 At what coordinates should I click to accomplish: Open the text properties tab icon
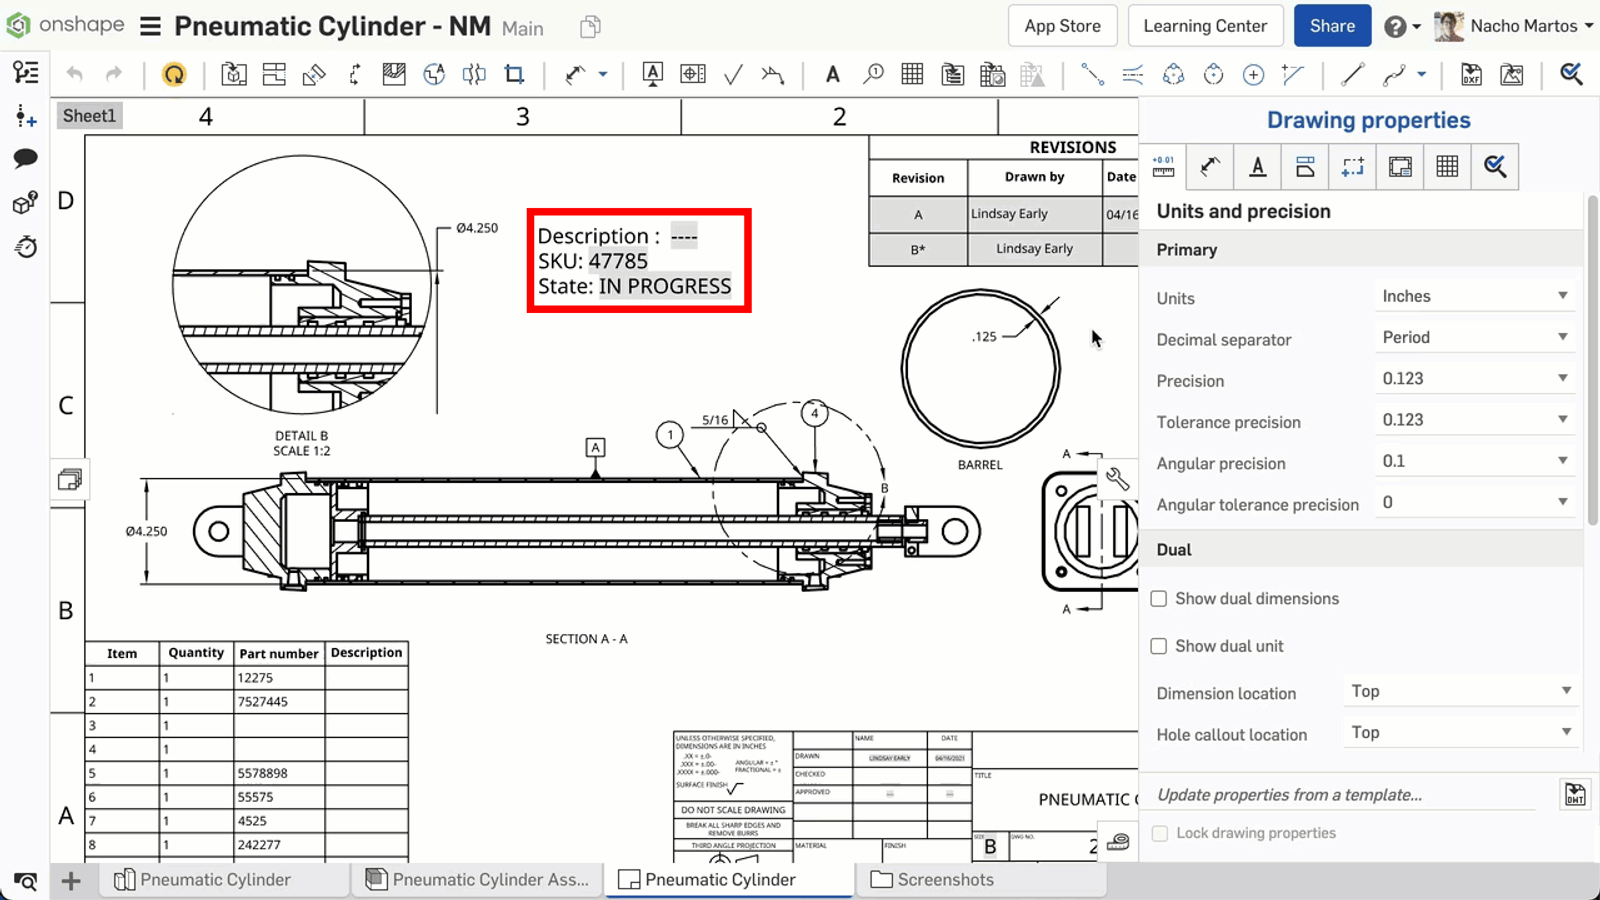[1258, 167]
